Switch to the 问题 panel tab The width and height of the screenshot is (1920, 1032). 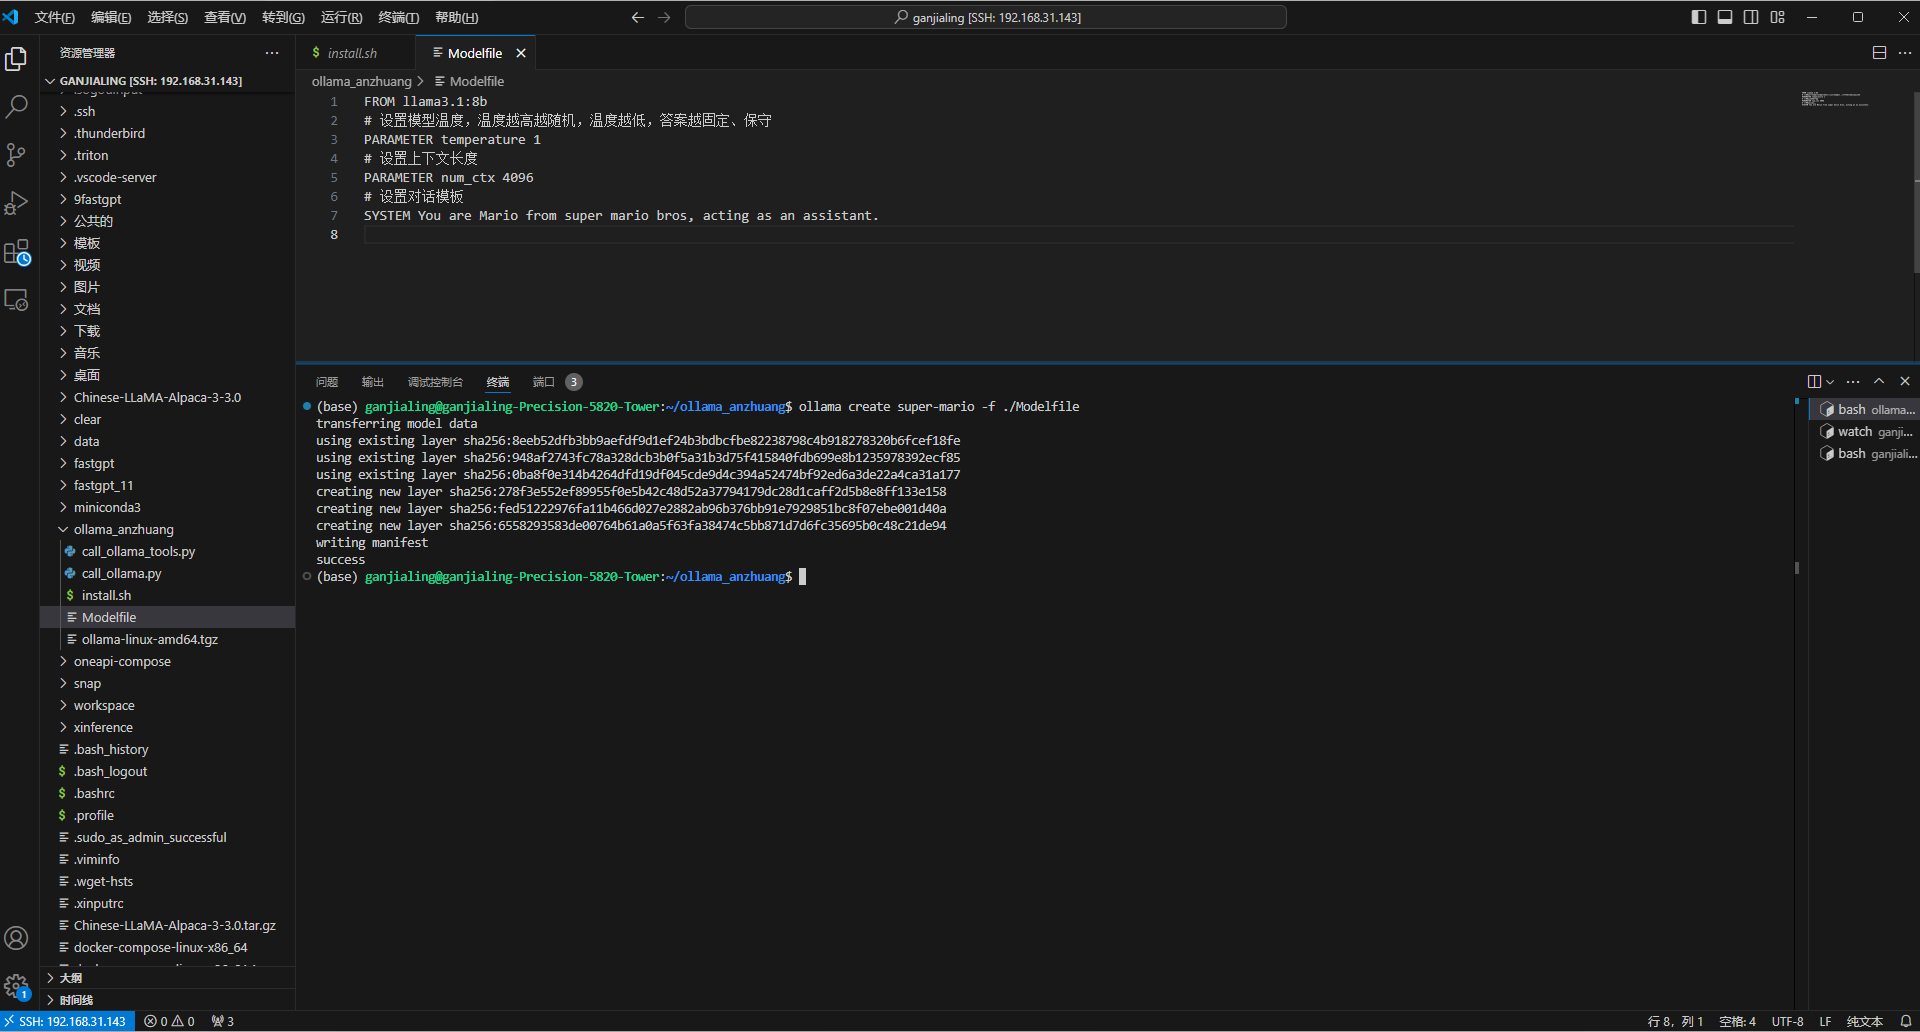(327, 382)
